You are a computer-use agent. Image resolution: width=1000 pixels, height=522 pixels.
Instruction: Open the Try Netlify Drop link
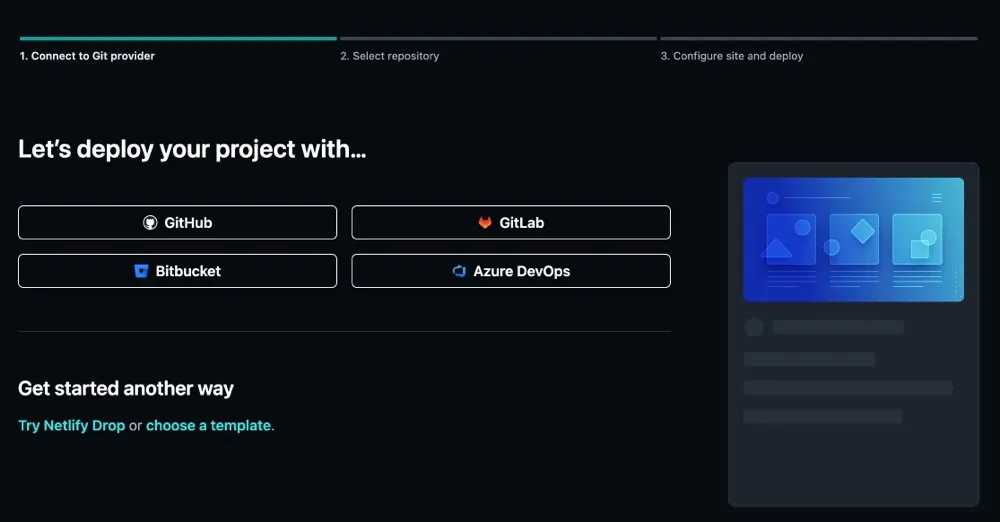[x=71, y=426]
